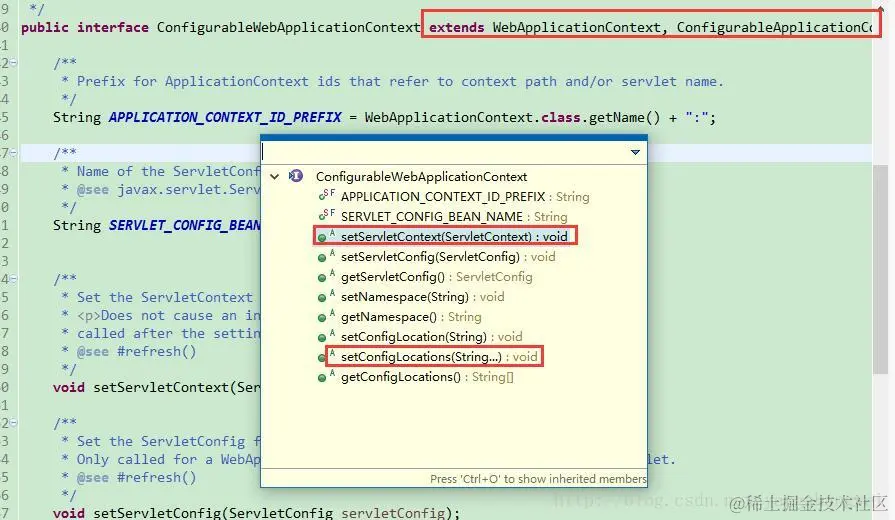This screenshot has height=520, width=895.
Task: Click green method icon of setConfigLocations
Action: pyautogui.click(x=322, y=357)
